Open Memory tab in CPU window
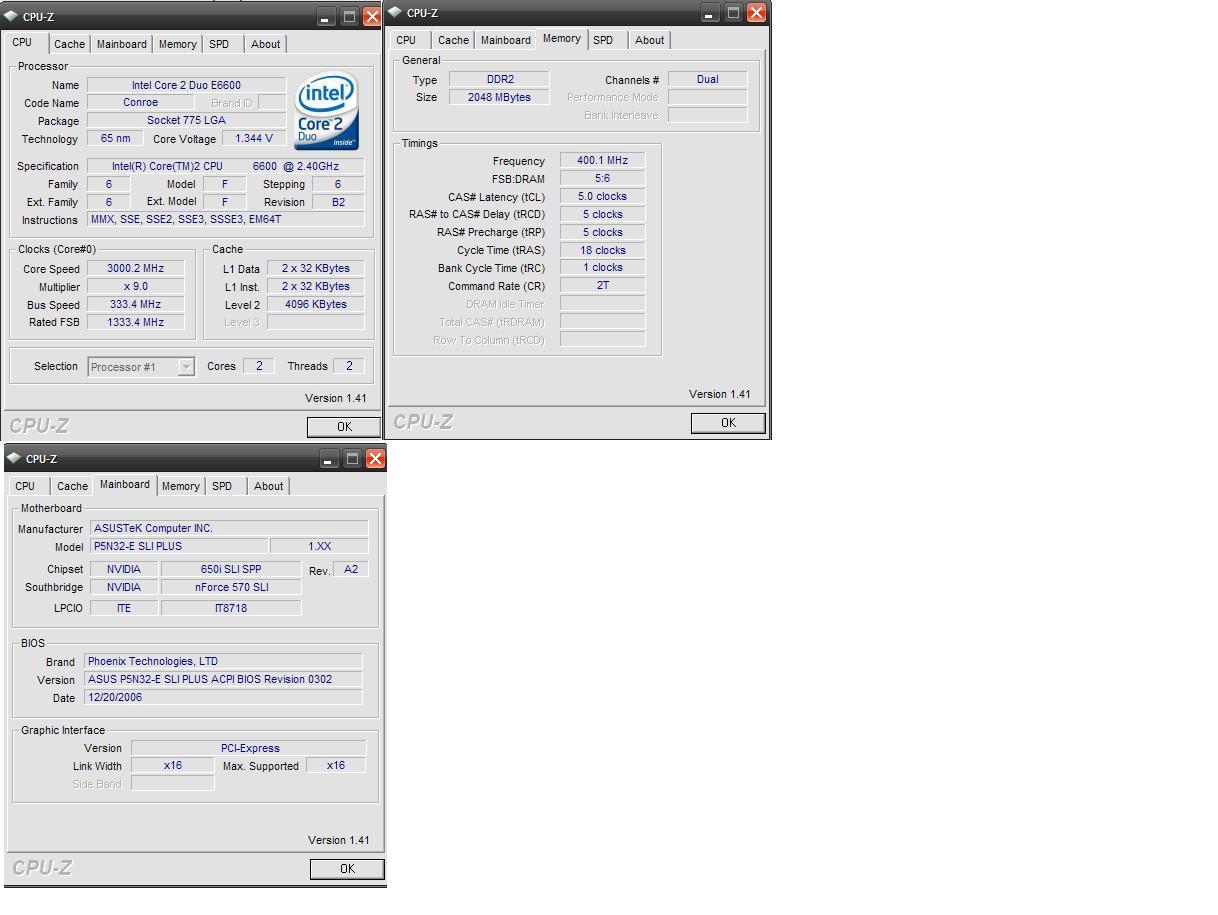 [177, 44]
